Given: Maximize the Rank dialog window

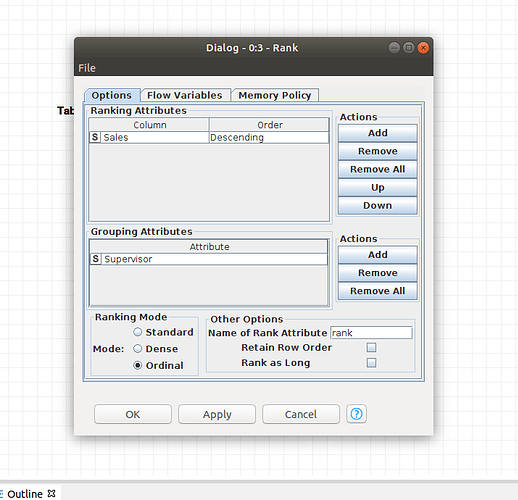Looking at the screenshot, I should (409, 48).
